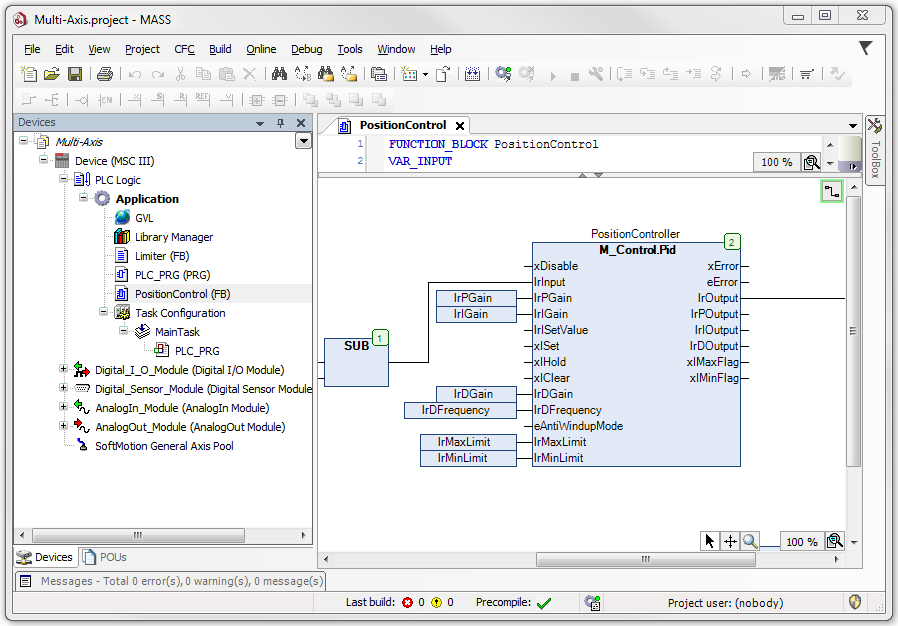Screen dimensions: 898x626
Task: Open the zoom level dropdown in the CFC editor
Action: pos(803,540)
